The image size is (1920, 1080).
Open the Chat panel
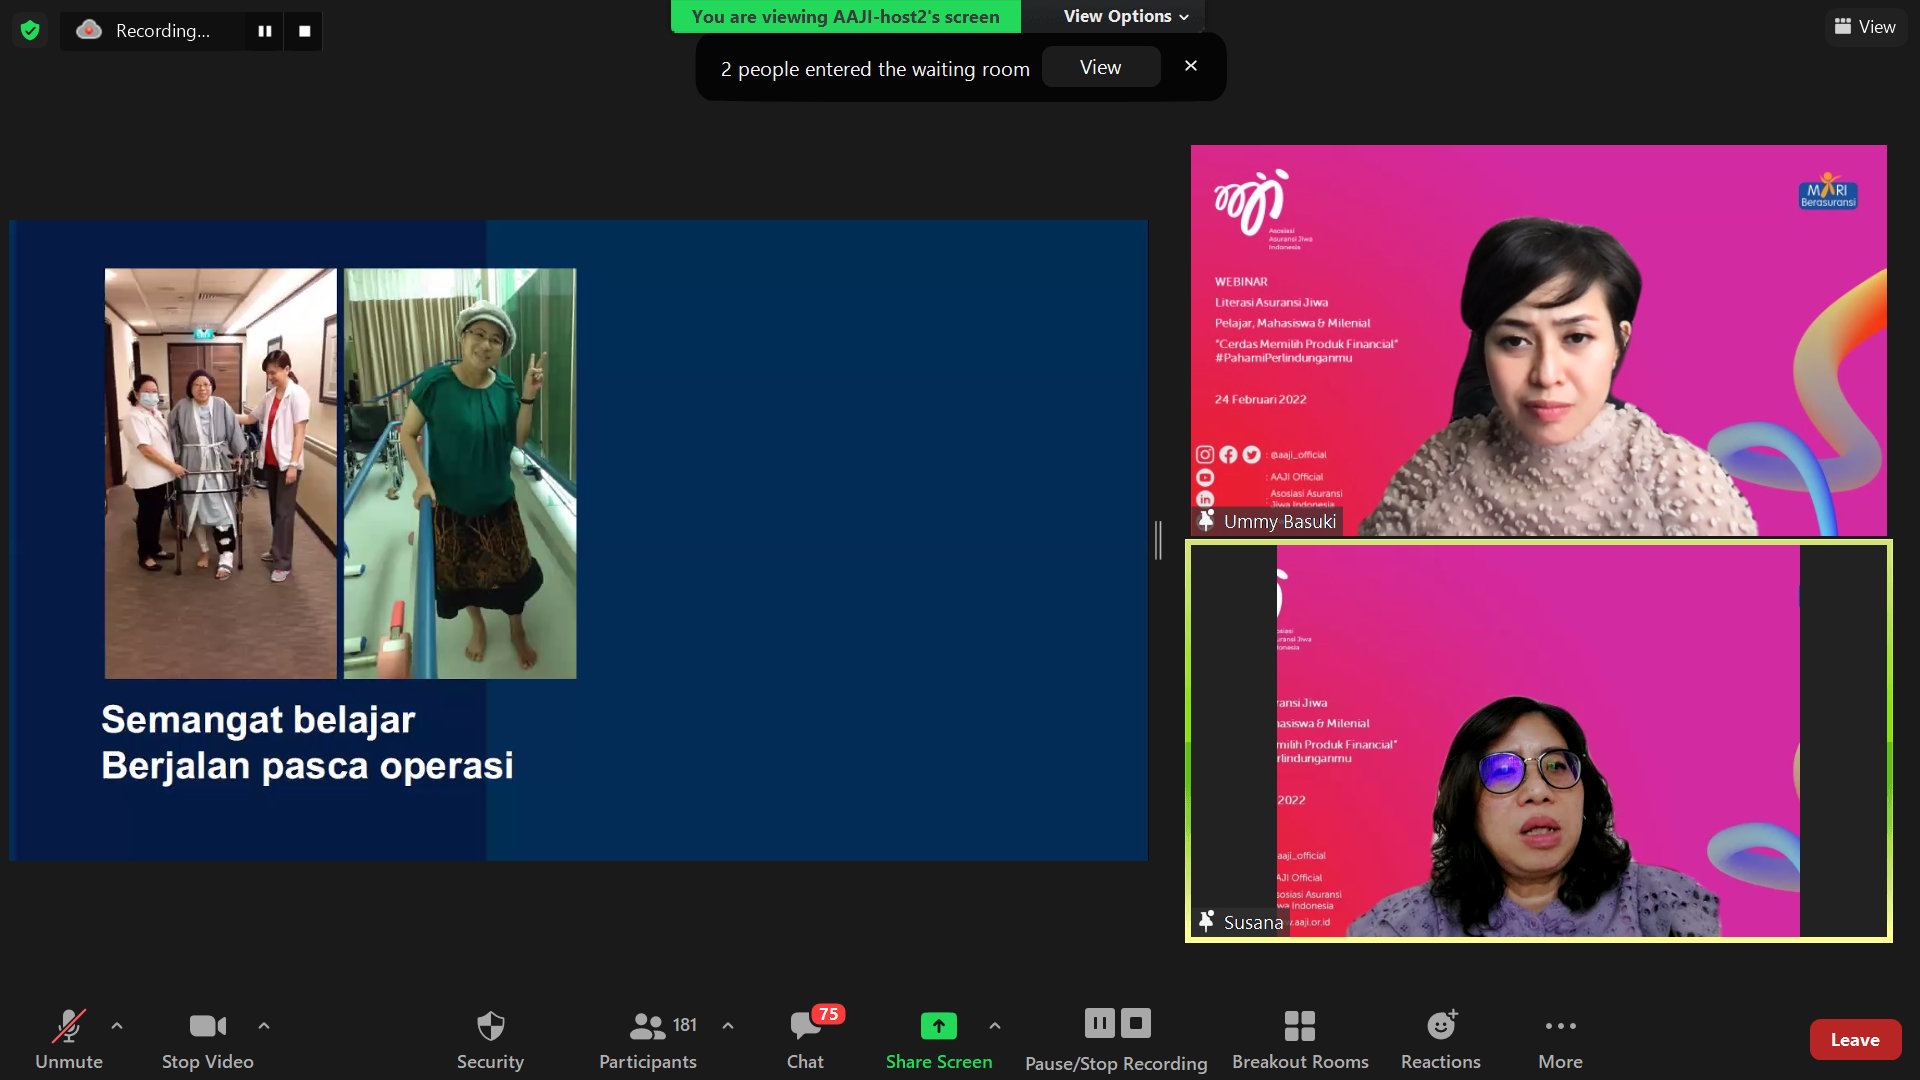tap(805, 1040)
